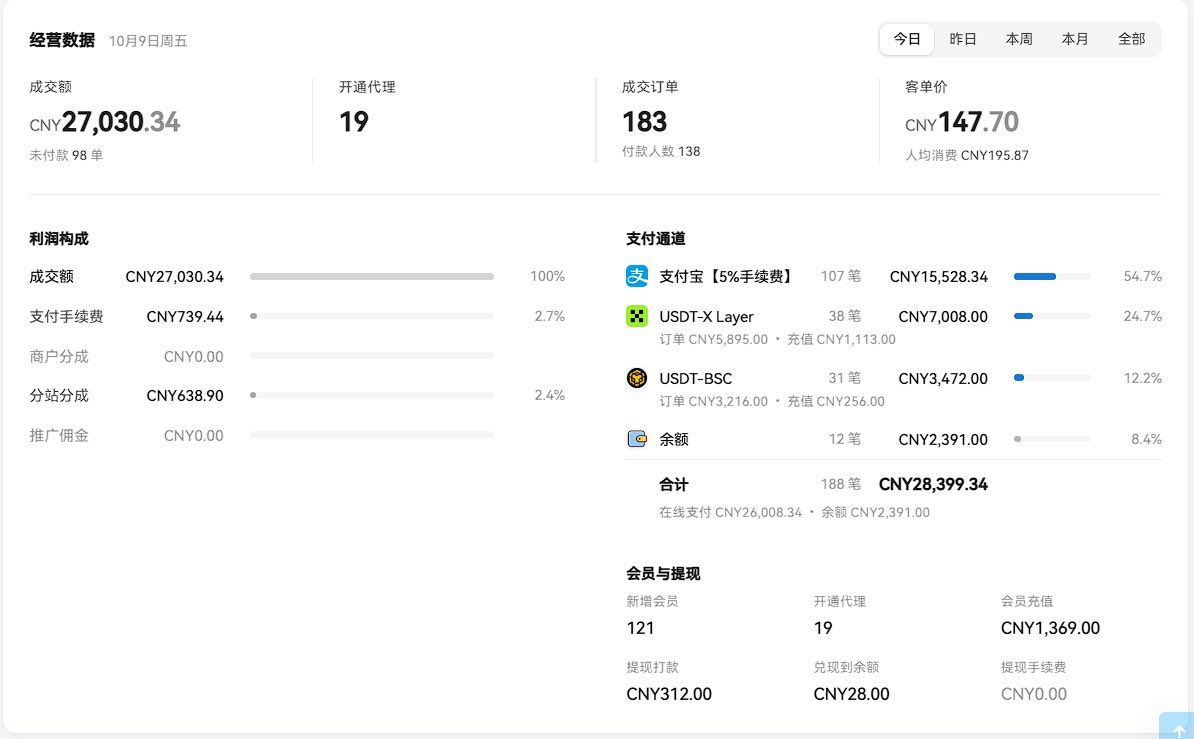Click the 支付通道 section heading
This screenshot has width=1194, height=739.
(x=656, y=239)
